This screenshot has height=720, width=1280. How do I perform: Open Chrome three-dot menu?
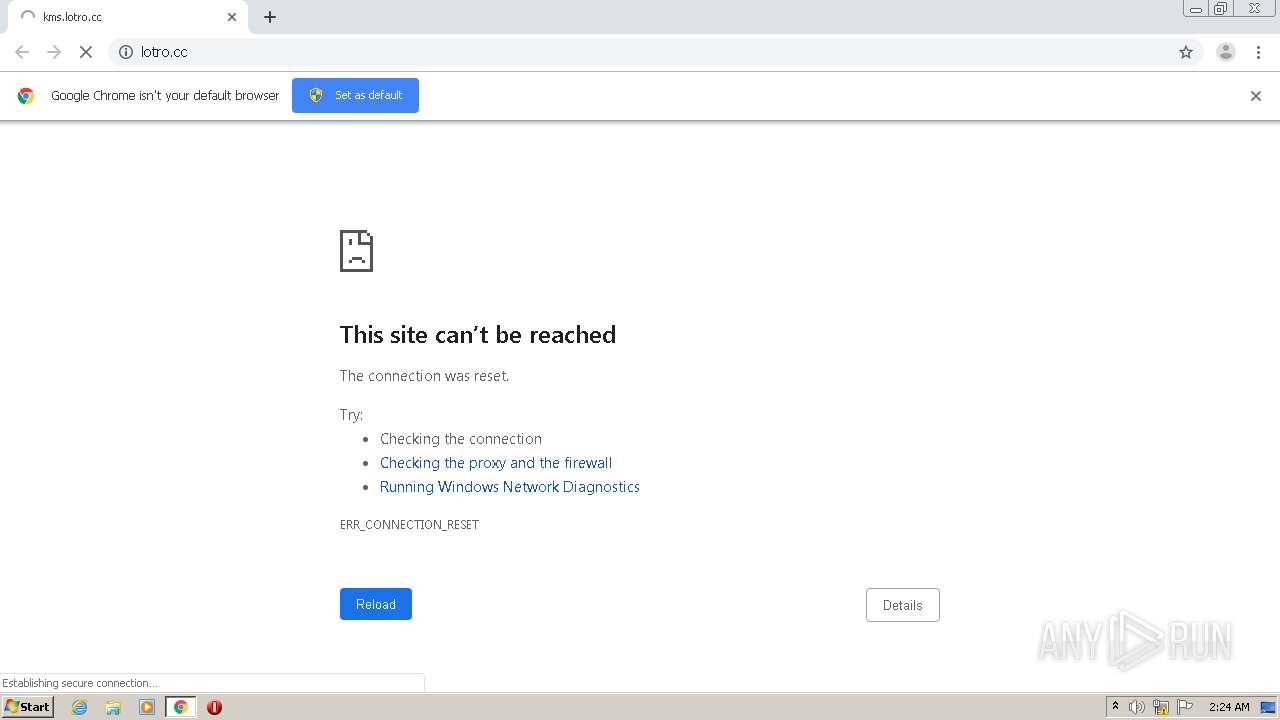(x=1258, y=52)
